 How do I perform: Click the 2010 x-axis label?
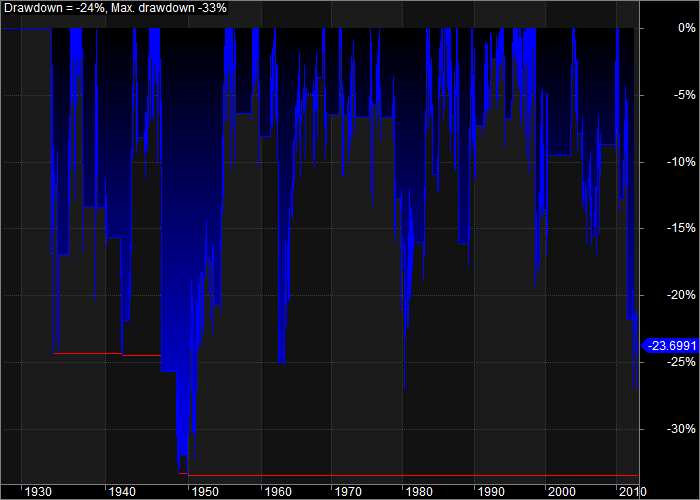tap(633, 492)
